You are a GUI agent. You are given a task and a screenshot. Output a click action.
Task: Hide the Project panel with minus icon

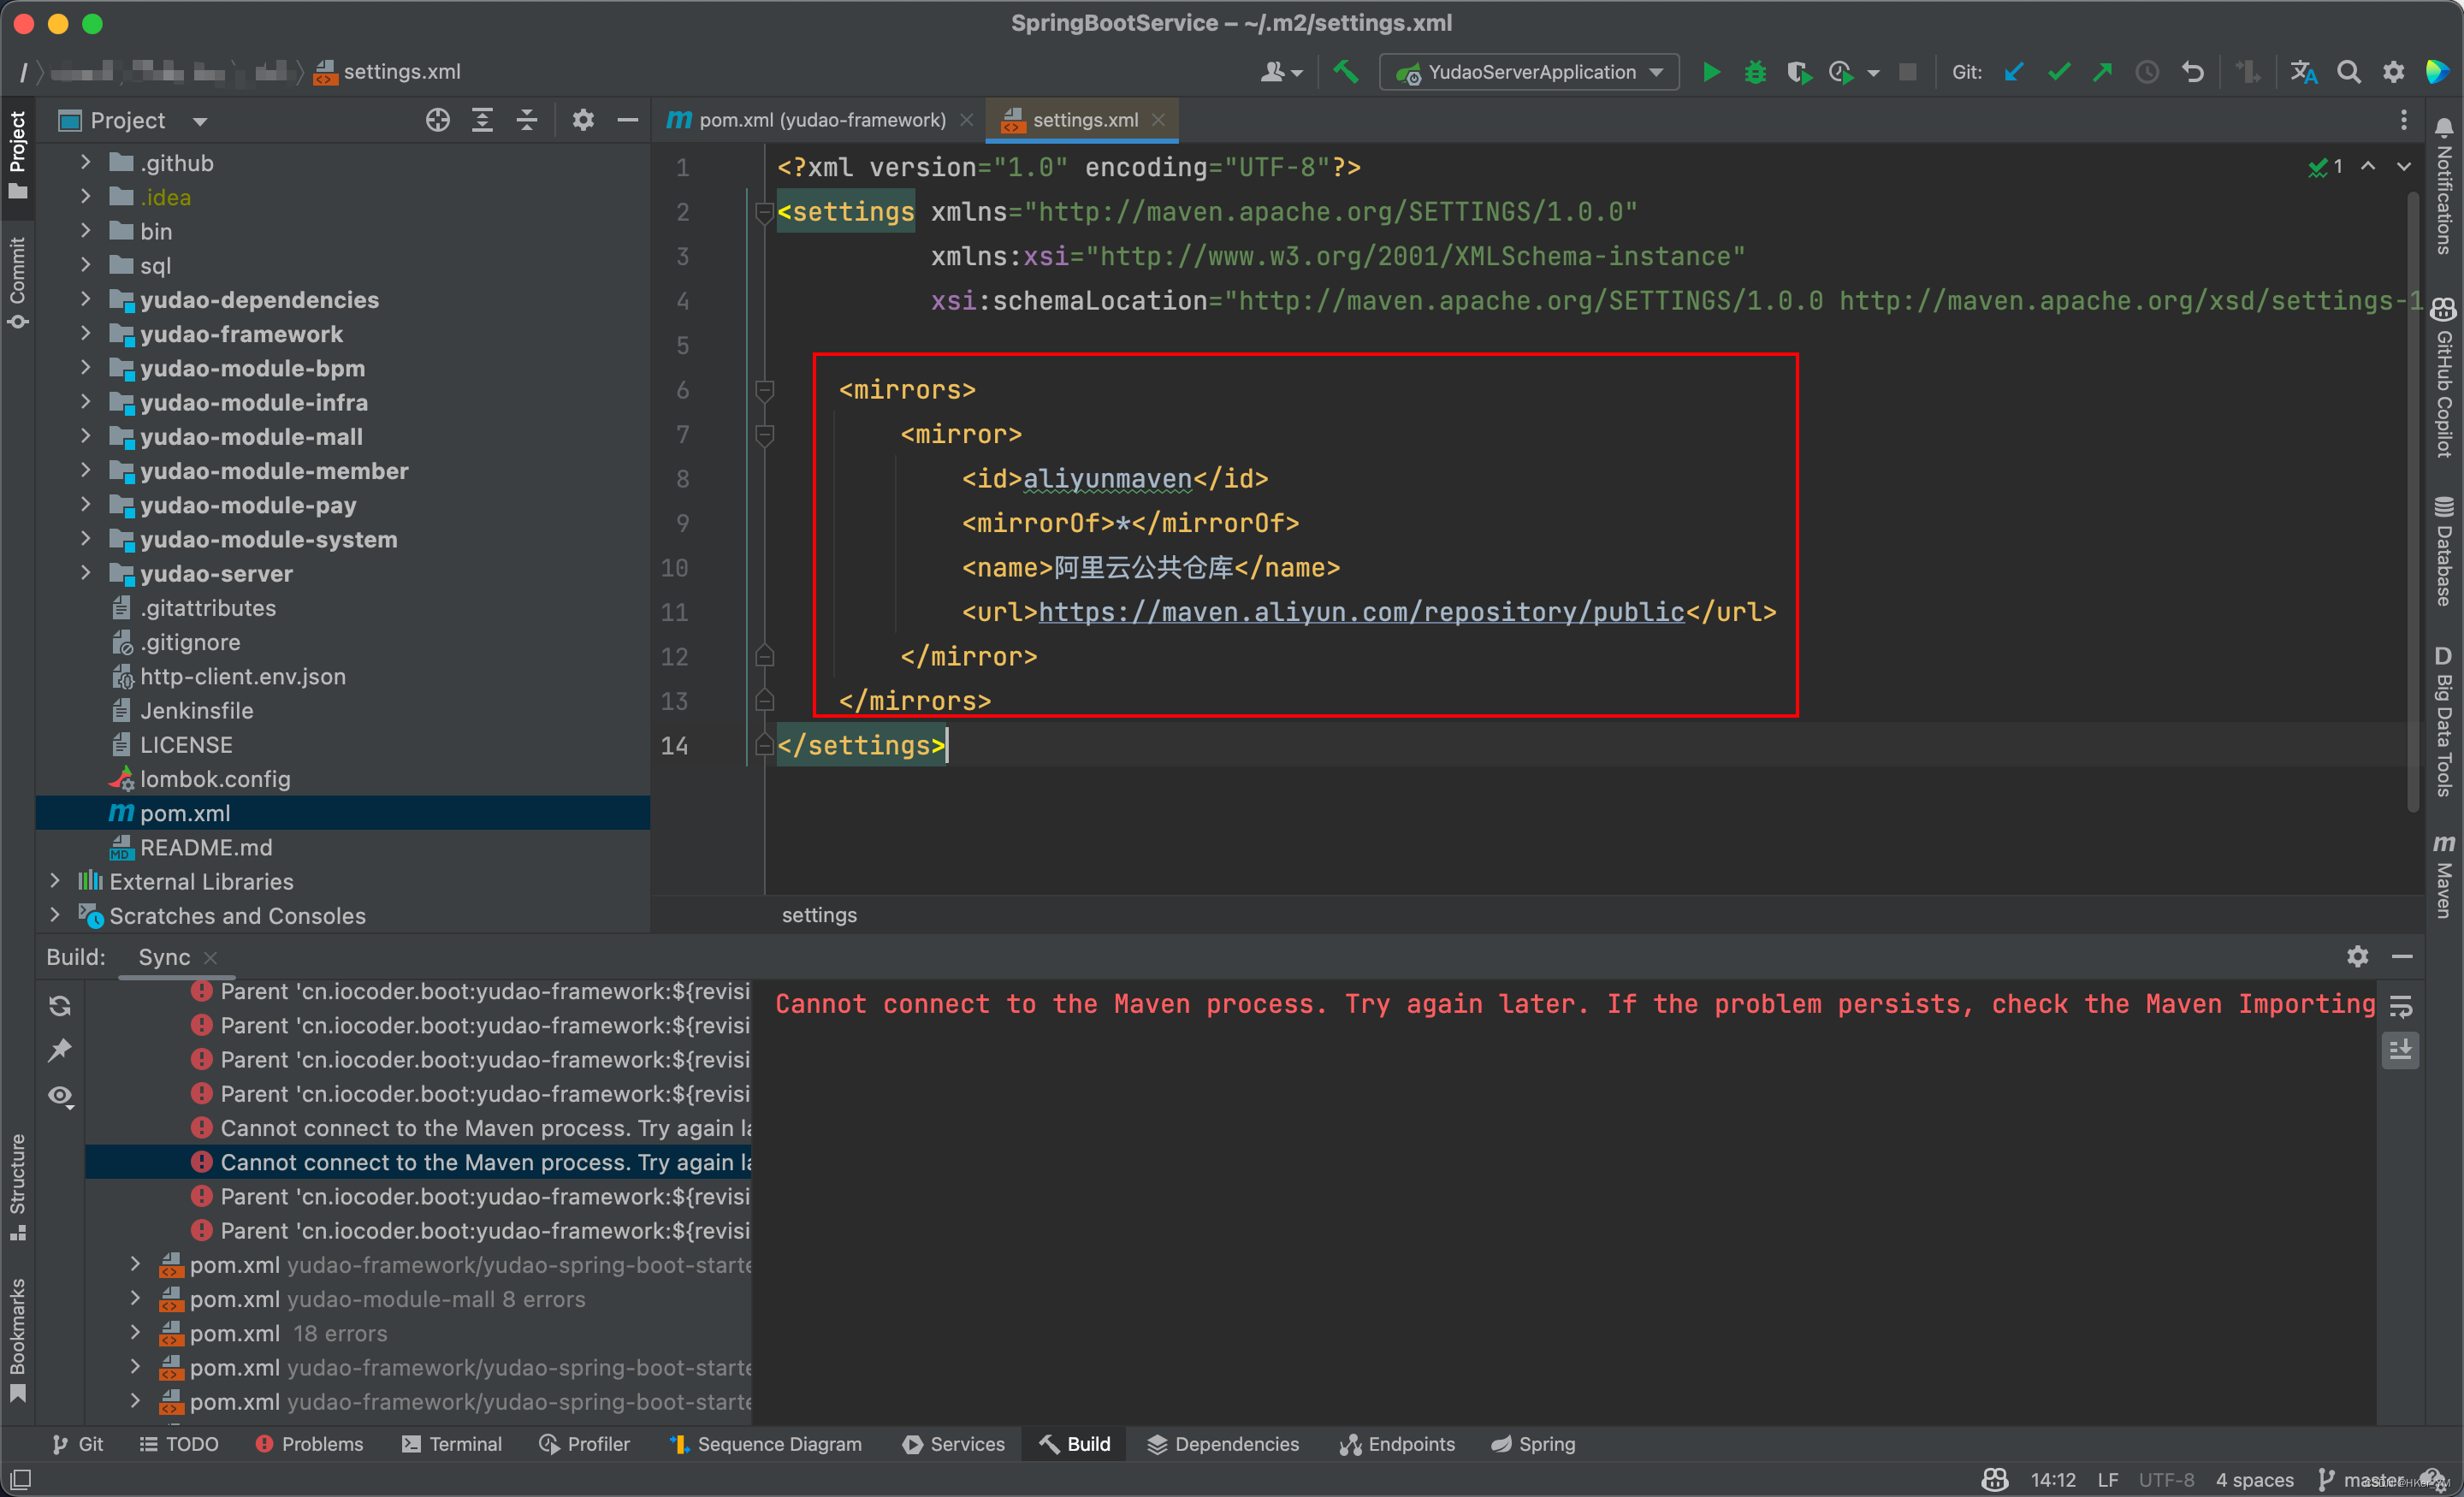(628, 120)
